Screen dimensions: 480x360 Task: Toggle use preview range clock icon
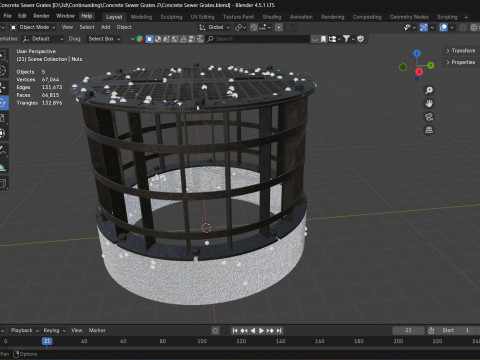coord(431,331)
